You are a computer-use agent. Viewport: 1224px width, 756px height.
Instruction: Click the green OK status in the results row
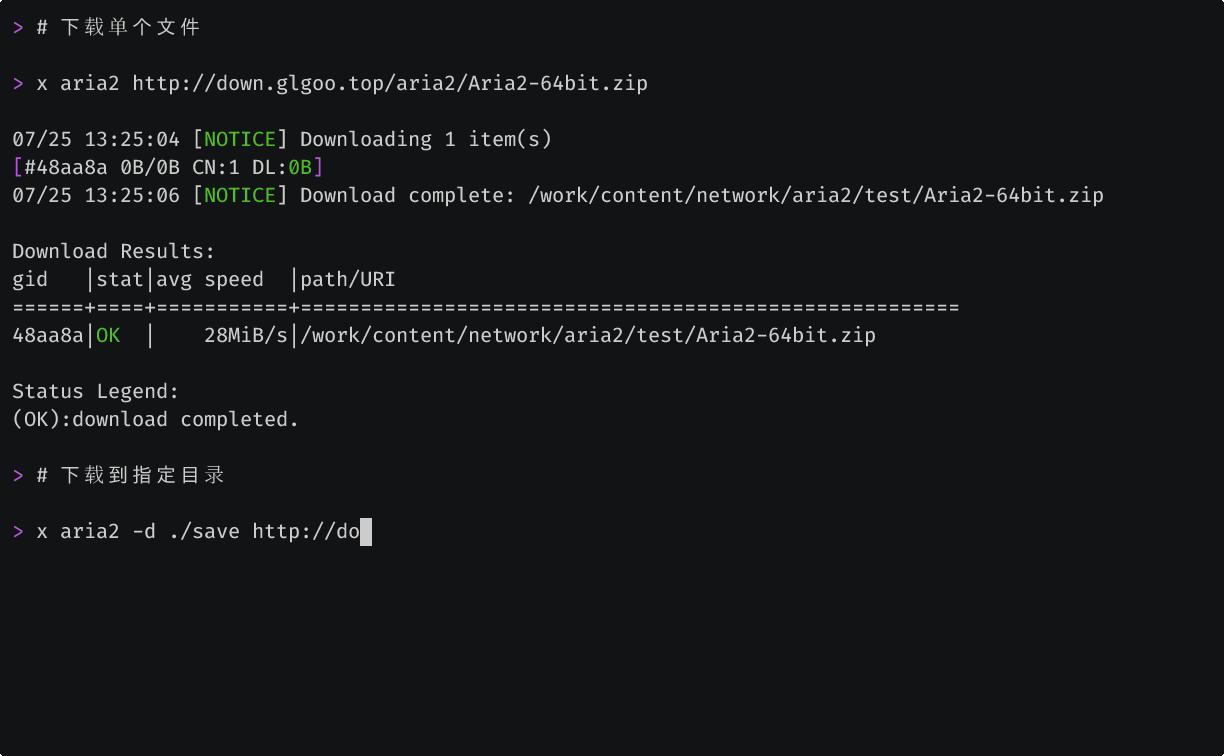coord(108,335)
